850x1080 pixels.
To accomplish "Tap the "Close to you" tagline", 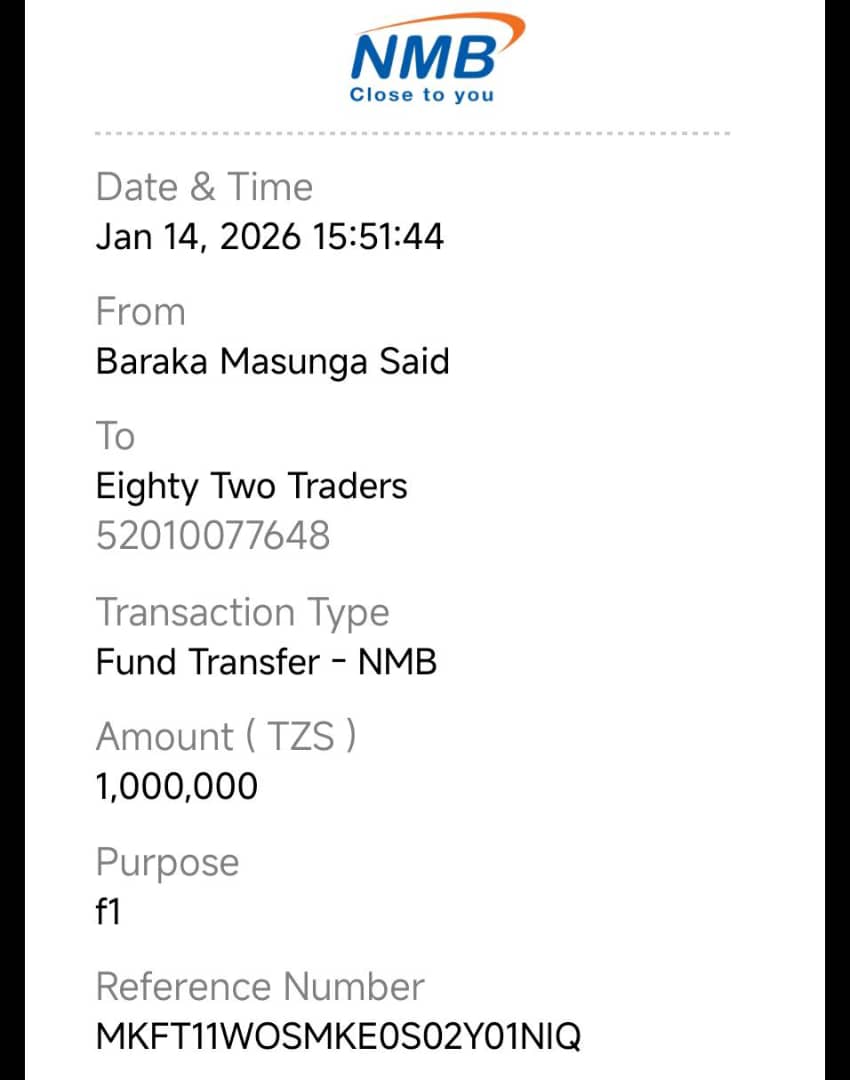I will [x=421, y=96].
